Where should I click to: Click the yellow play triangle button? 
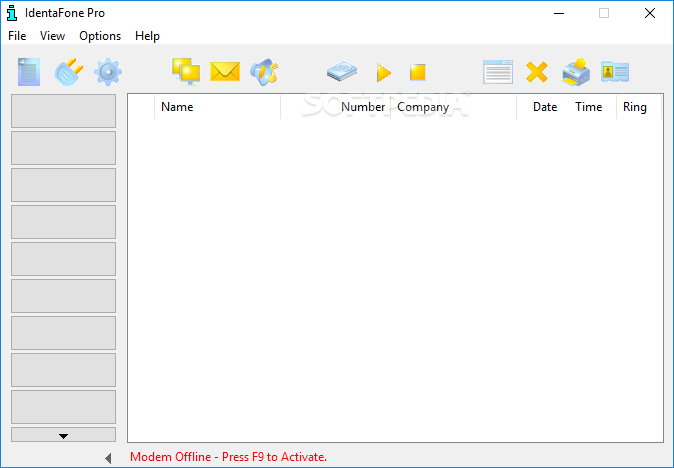point(383,72)
